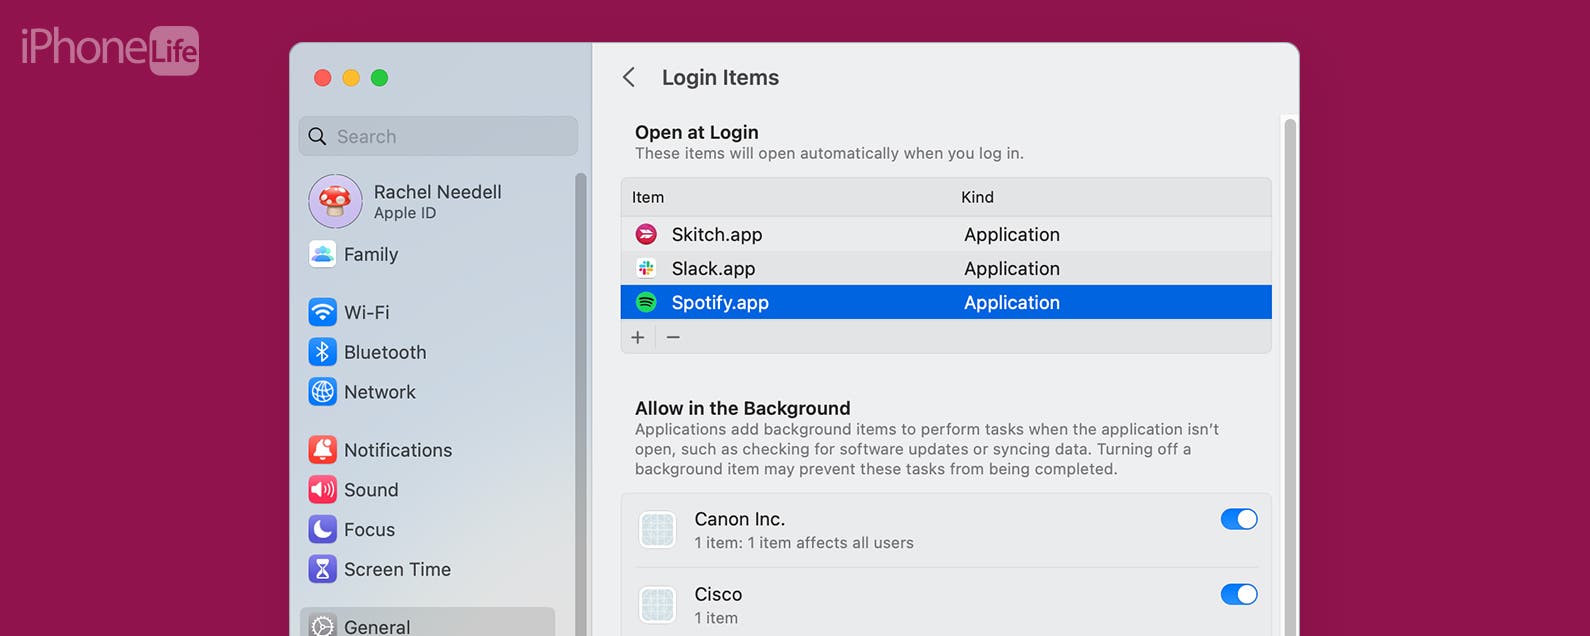Screen dimensions: 1590x636
Task: Open Screen Time hourglass icon
Action: (322, 569)
